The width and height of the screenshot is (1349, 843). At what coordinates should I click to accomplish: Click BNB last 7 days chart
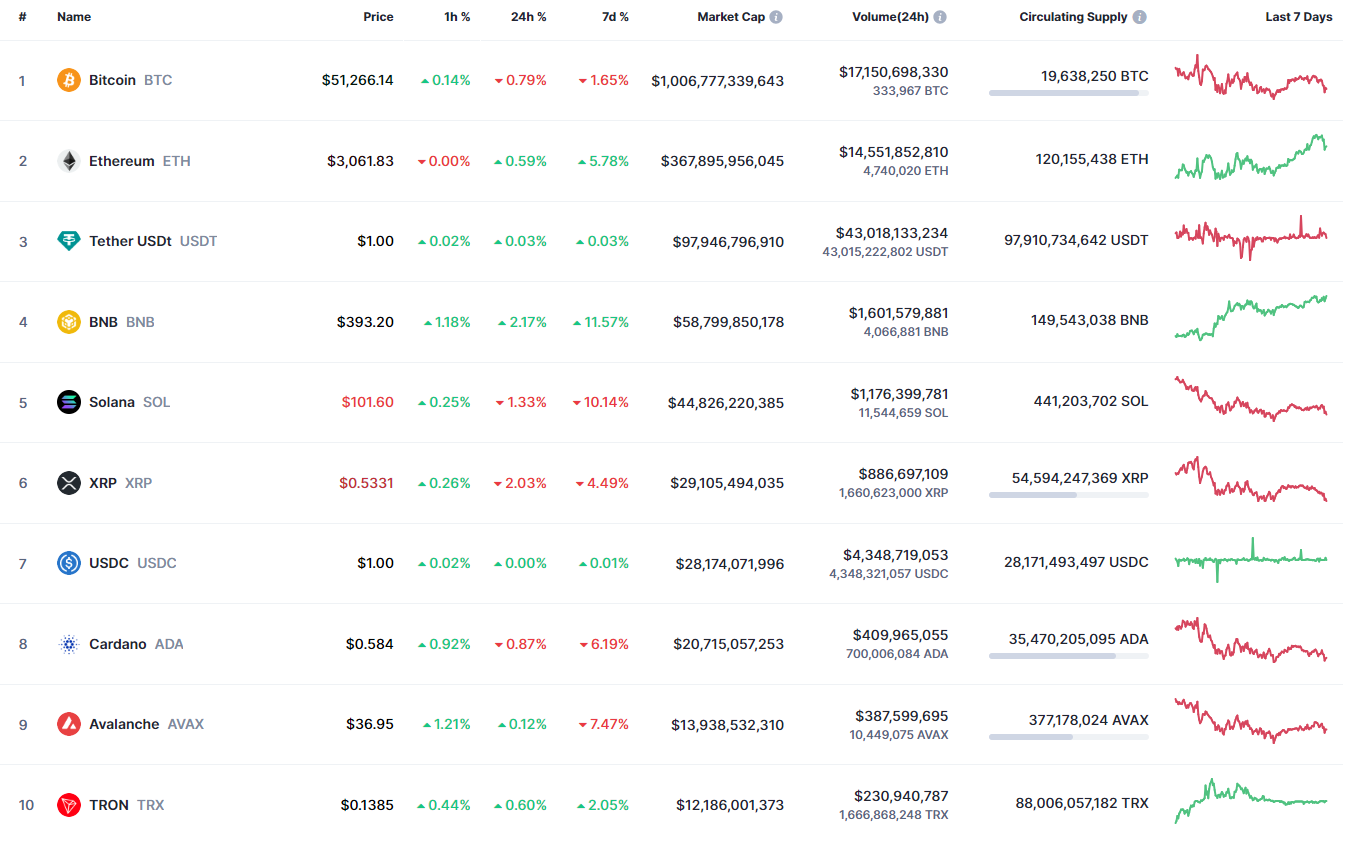[1251, 318]
